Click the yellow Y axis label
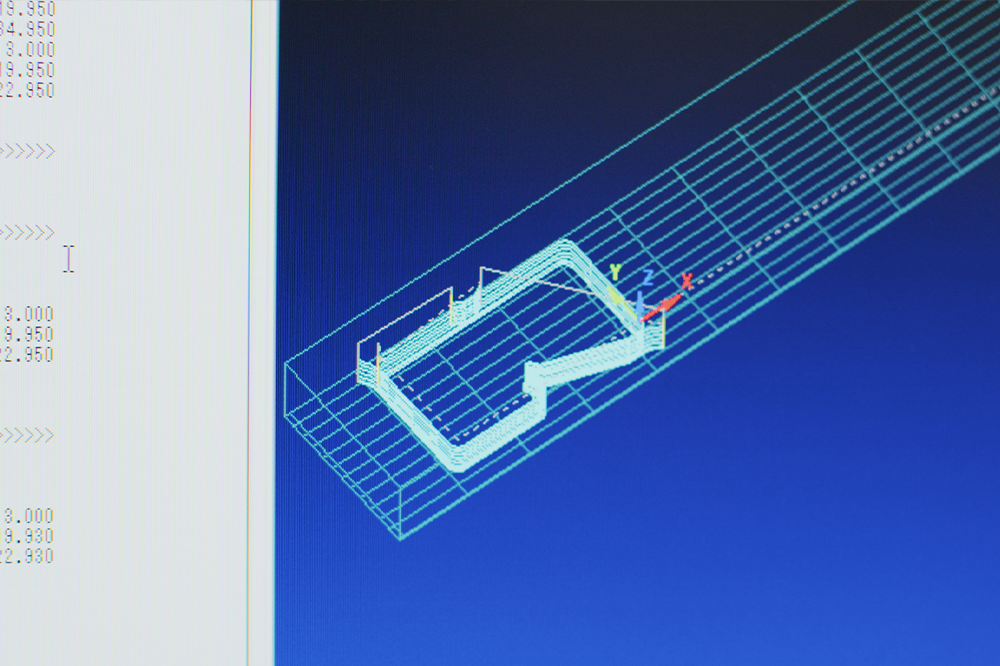The image size is (1000, 666). pyautogui.click(x=615, y=272)
